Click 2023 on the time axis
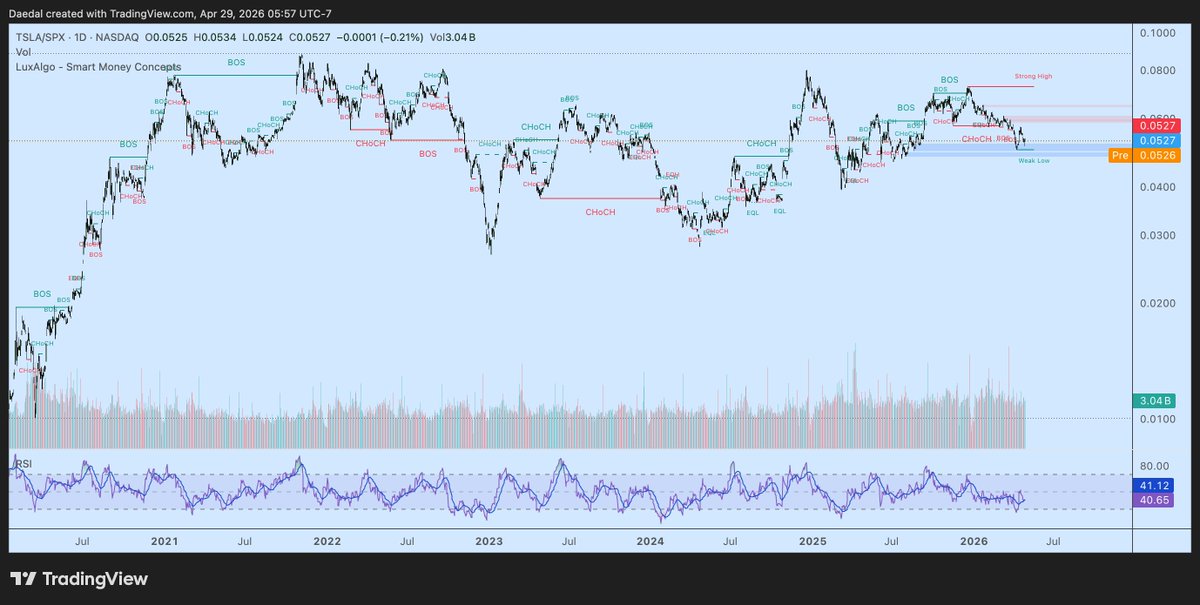The image size is (1200, 605). pos(488,541)
